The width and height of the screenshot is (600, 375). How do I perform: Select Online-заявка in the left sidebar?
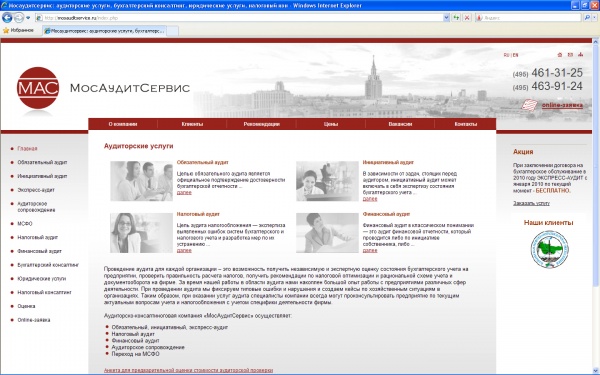pyautogui.click(x=34, y=320)
